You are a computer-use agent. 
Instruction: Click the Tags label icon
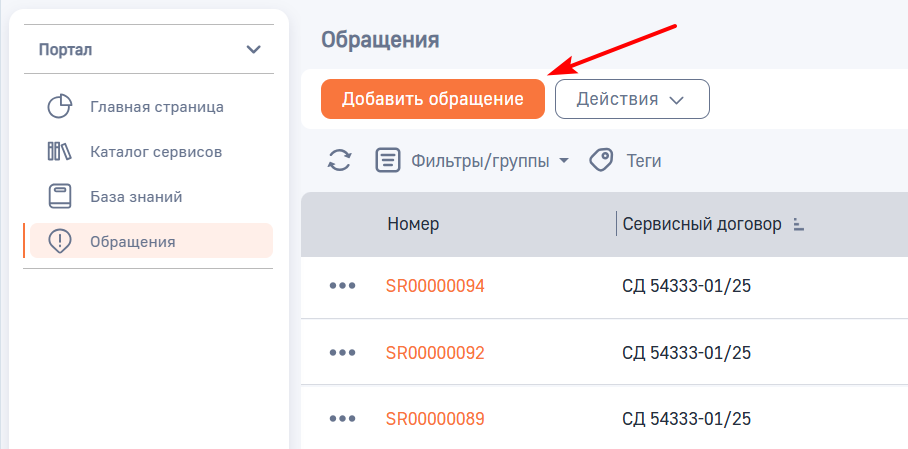click(601, 160)
